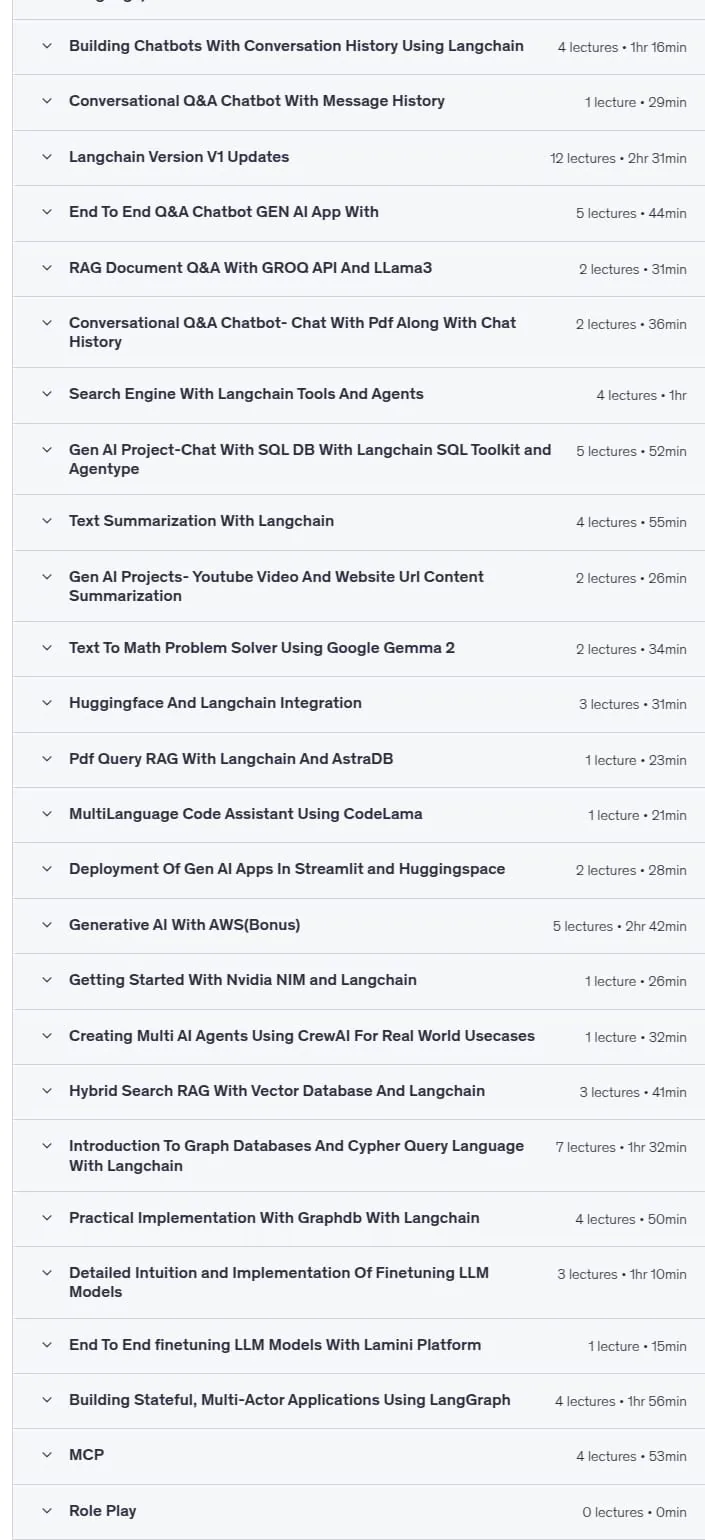
Task: Click Practical Implementation With Graphdb With Langchain row
Action: 358,1218
